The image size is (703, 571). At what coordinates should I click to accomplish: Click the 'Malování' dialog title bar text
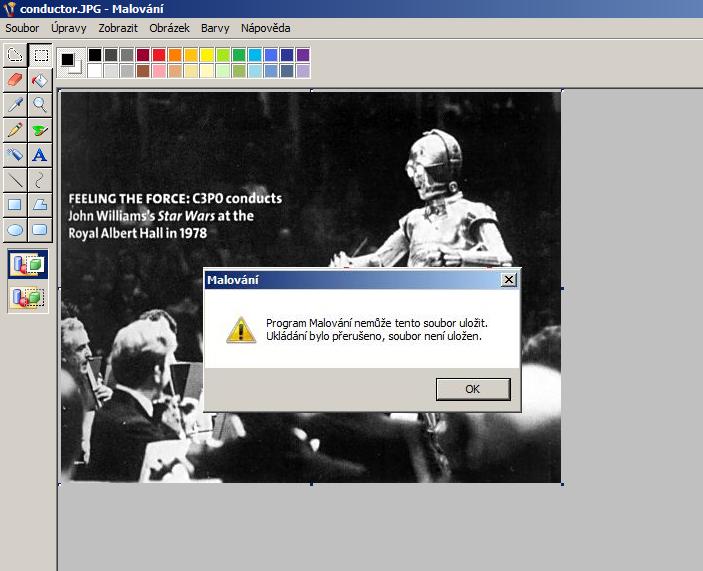233,280
